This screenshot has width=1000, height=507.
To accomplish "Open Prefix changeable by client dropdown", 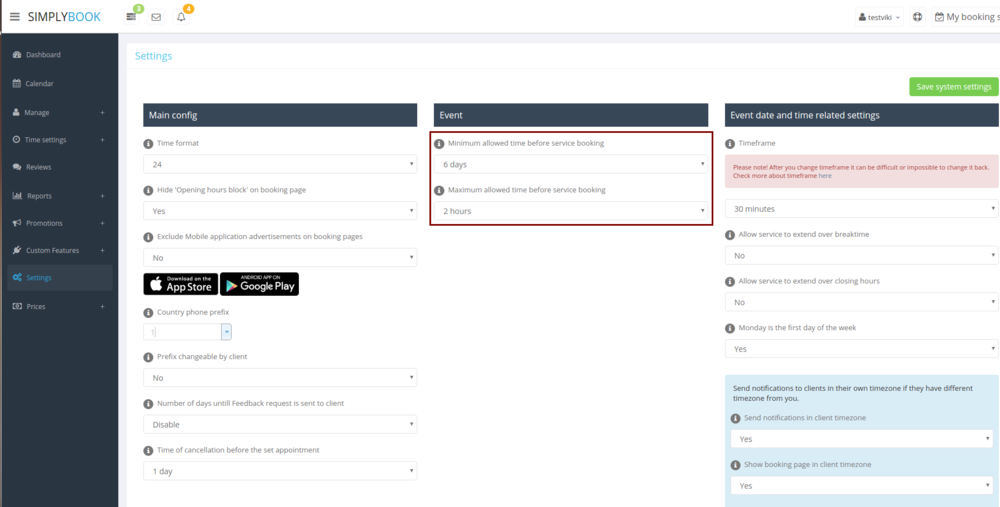I will point(280,378).
